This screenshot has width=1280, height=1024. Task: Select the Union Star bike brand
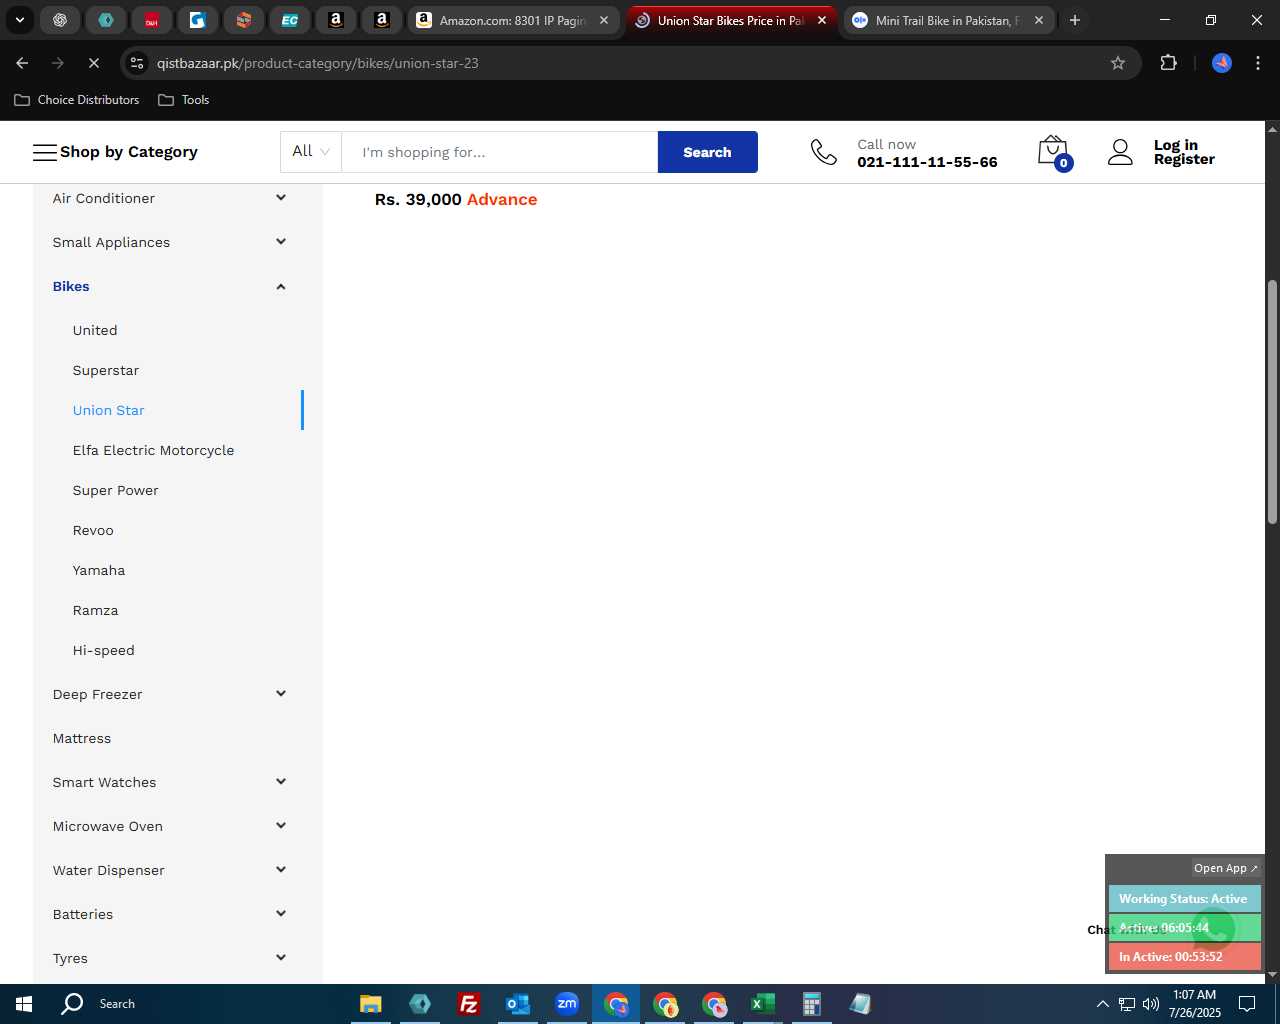click(x=108, y=410)
